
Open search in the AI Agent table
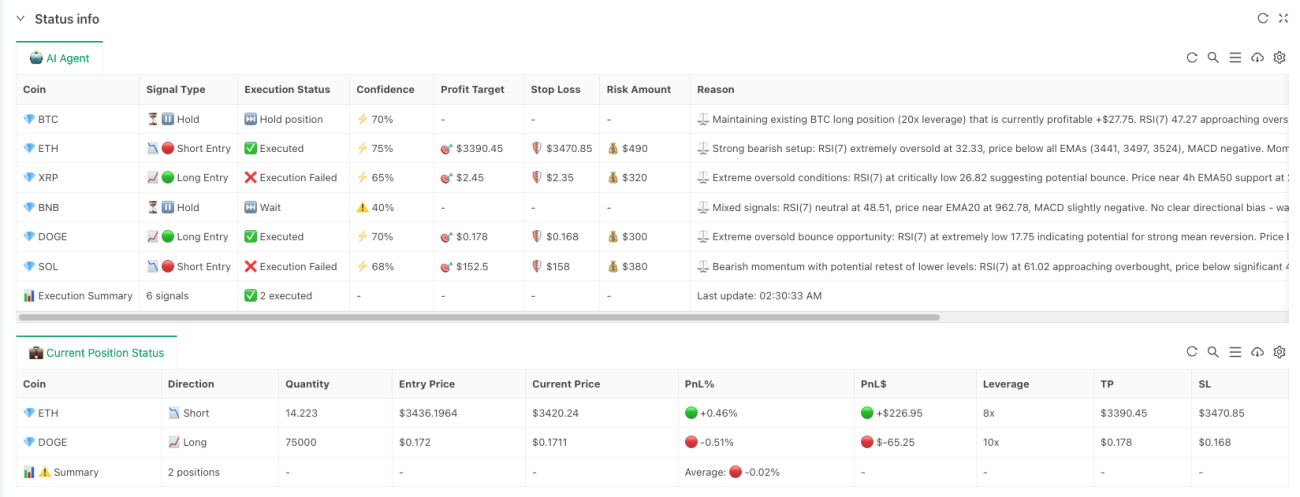(1213, 58)
